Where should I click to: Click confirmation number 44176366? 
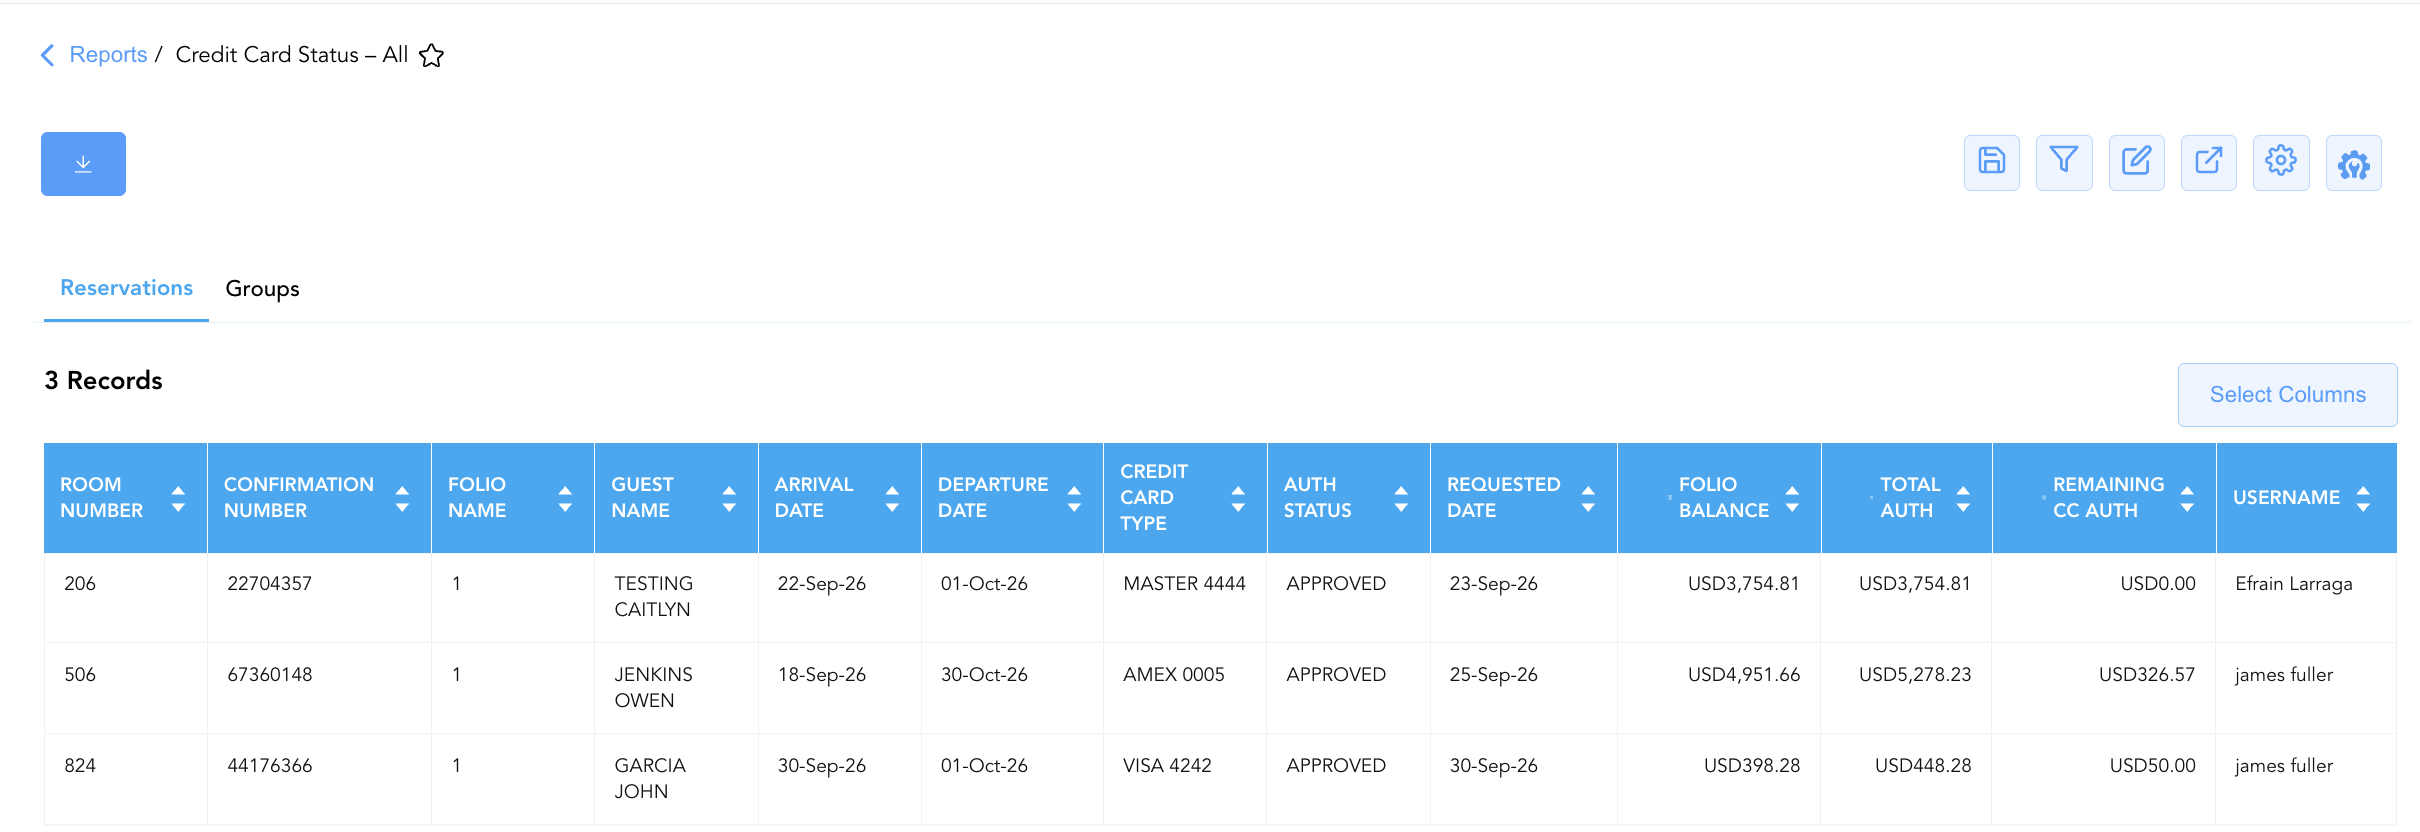pyautogui.click(x=270, y=766)
